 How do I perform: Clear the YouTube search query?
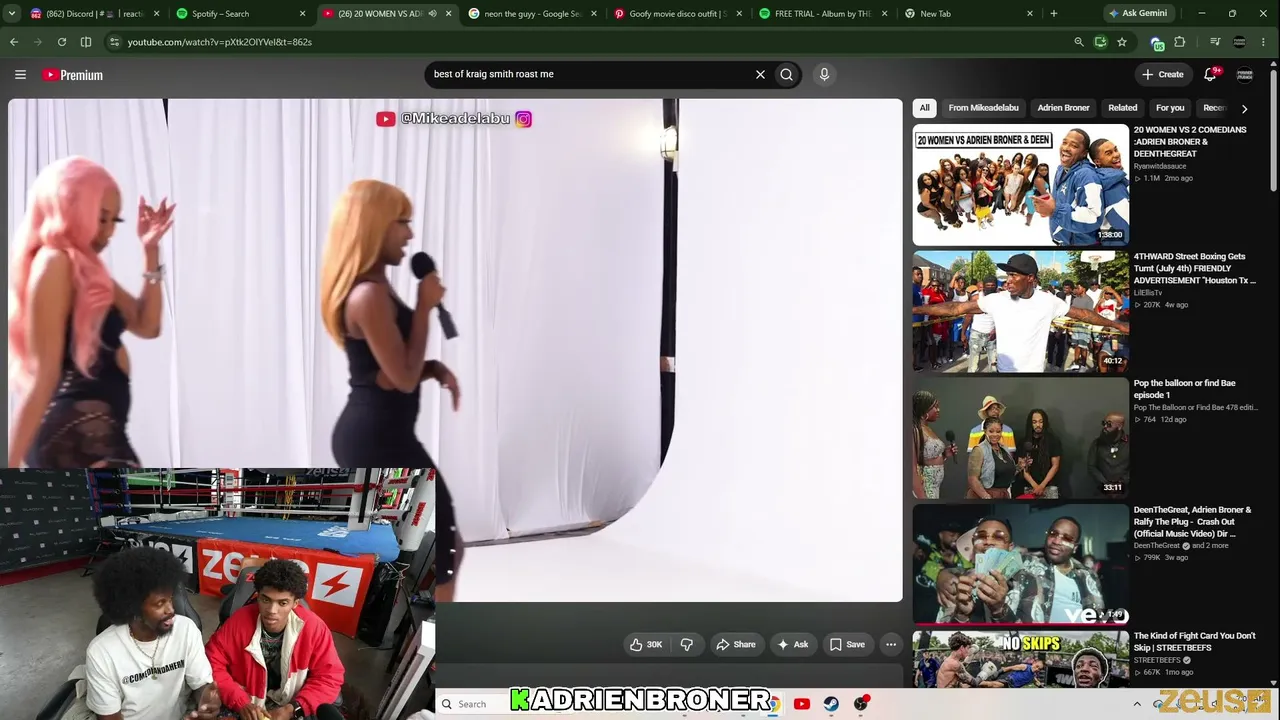click(760, 74)
